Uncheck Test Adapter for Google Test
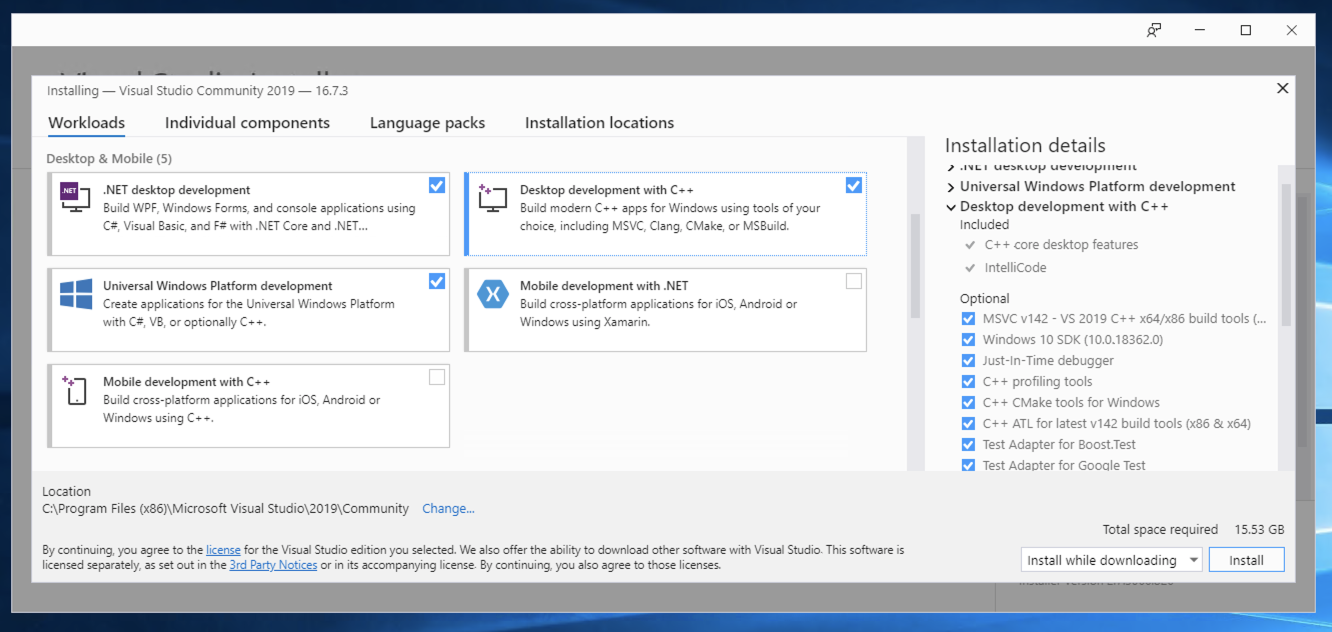Image resolution: width=1332 pixels, height=632 pixels. point(968,465)
